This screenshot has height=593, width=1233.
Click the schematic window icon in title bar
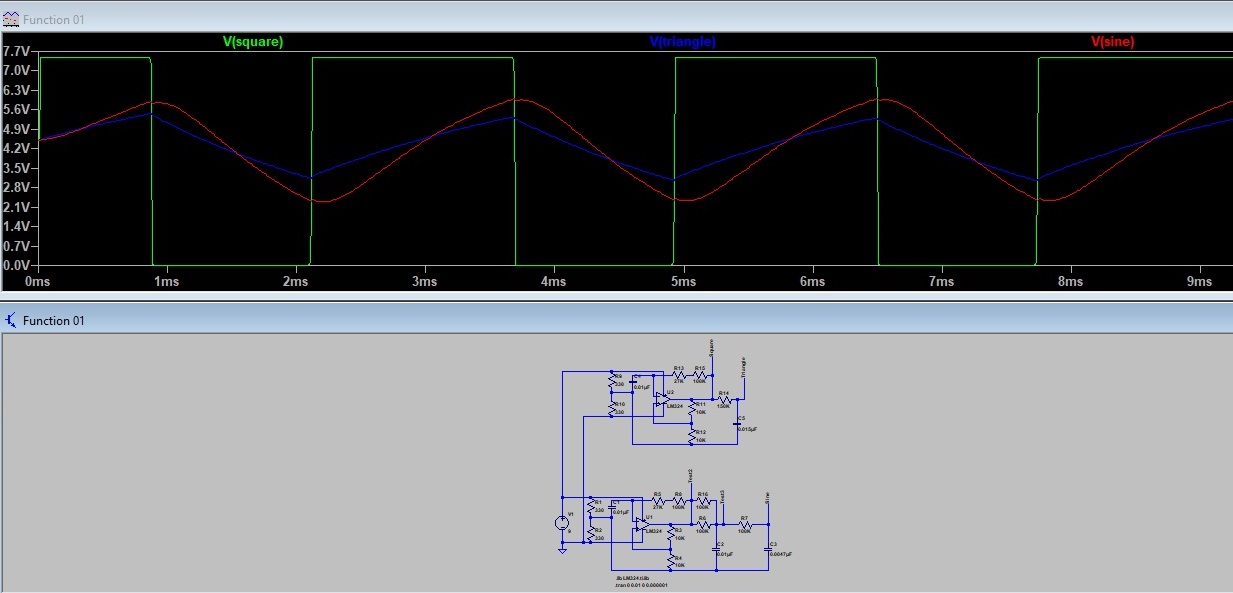(11, 320)
